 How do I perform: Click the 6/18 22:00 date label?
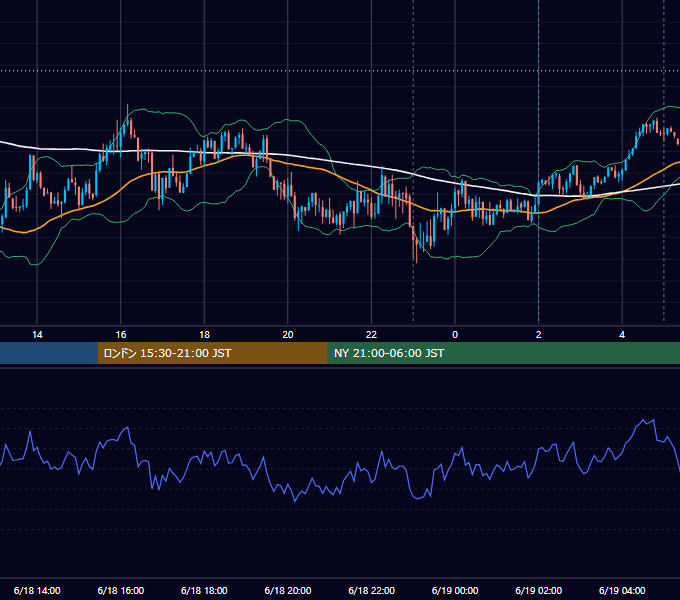point(371,590)
